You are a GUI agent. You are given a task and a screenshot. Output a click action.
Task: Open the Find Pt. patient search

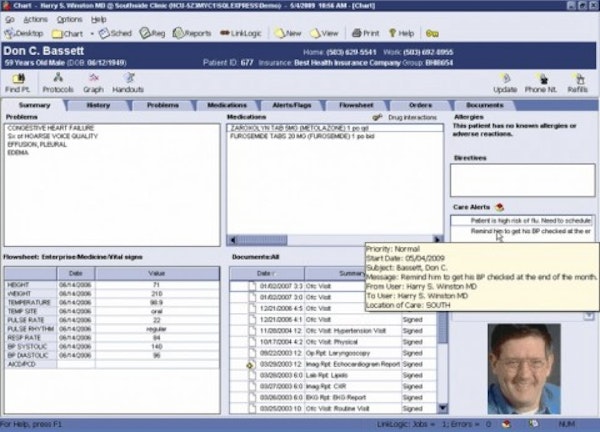17,83
